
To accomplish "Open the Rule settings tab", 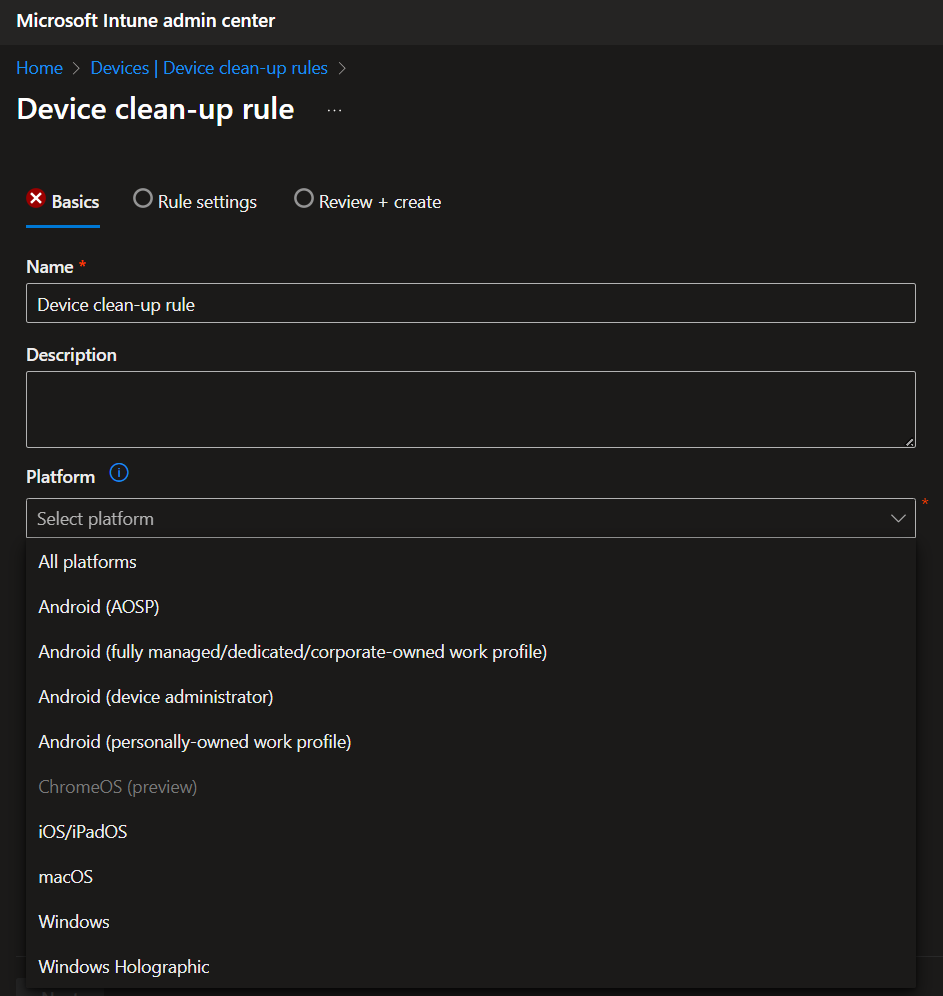I will pos(195,202).
